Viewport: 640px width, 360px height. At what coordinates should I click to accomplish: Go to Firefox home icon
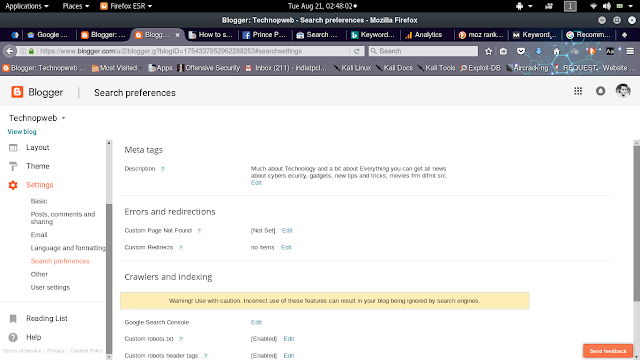556,51
